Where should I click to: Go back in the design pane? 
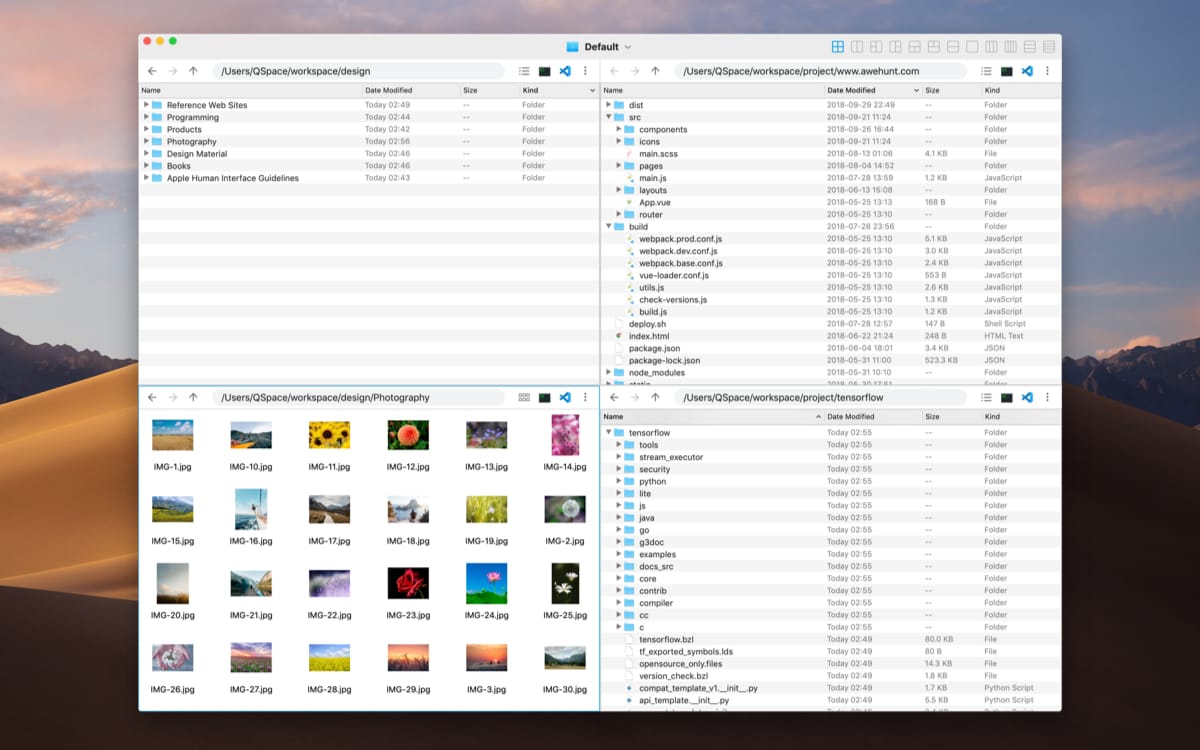[152, 71]
